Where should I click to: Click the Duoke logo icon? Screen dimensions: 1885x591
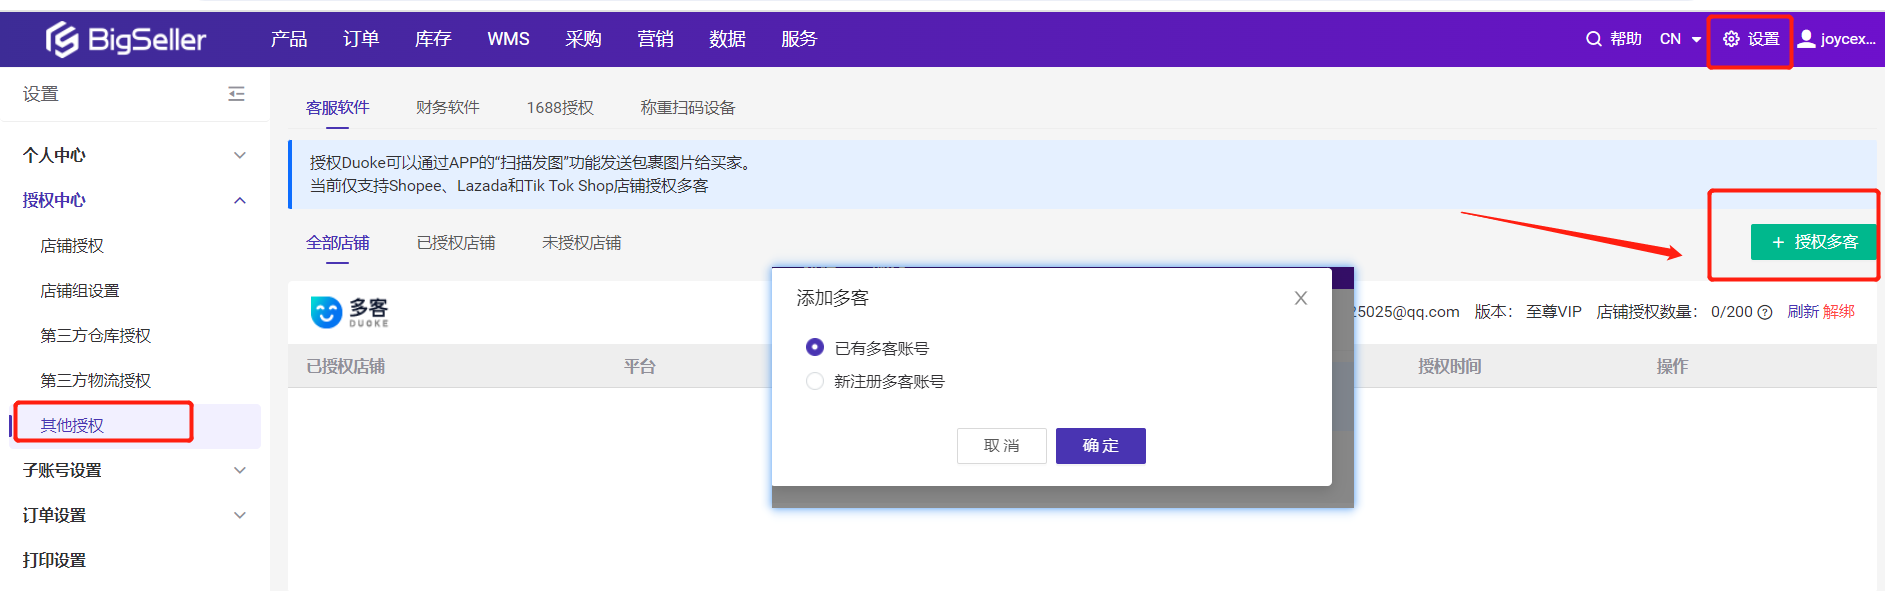tap(326, 312)
